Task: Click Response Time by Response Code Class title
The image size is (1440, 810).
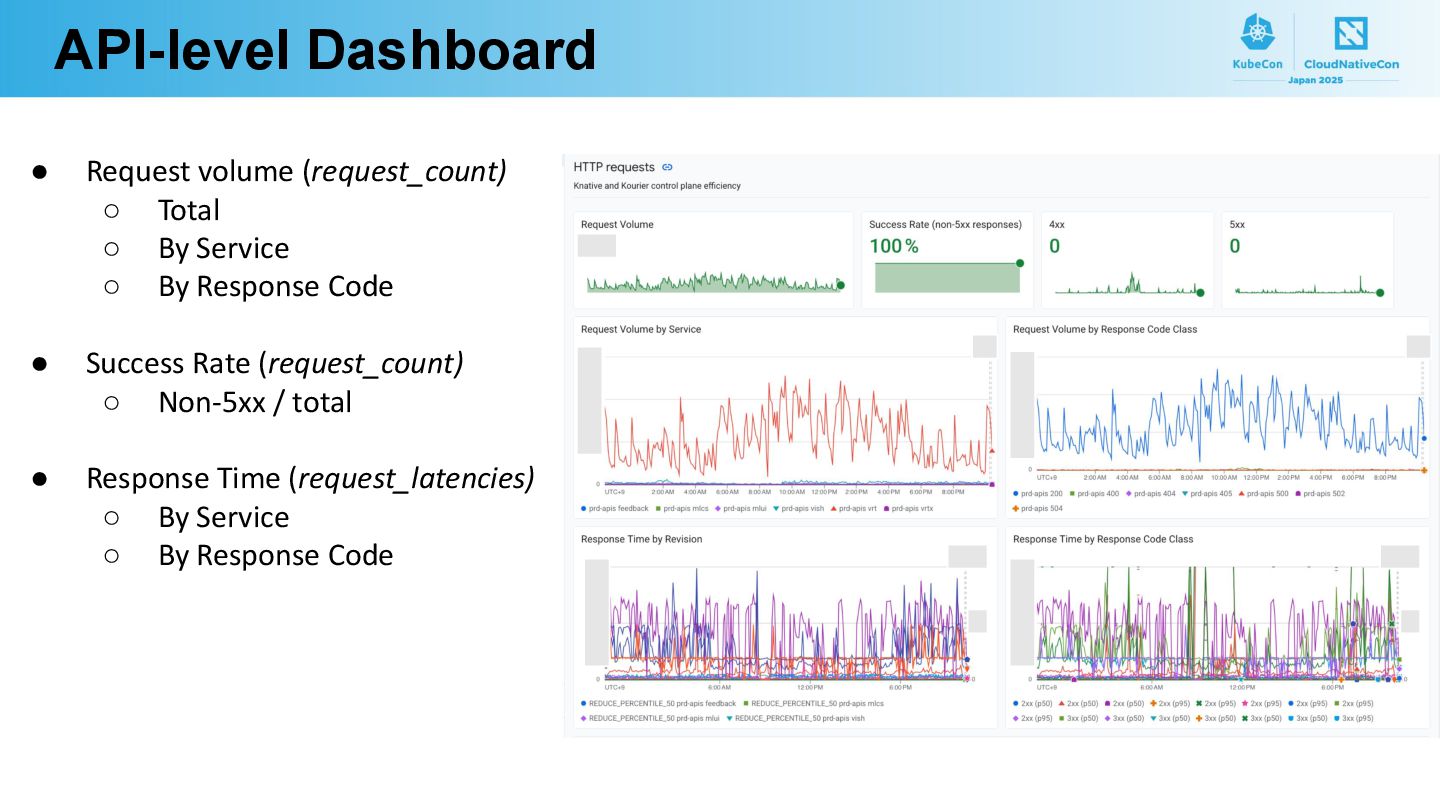Action: [x=1103, y=539]
